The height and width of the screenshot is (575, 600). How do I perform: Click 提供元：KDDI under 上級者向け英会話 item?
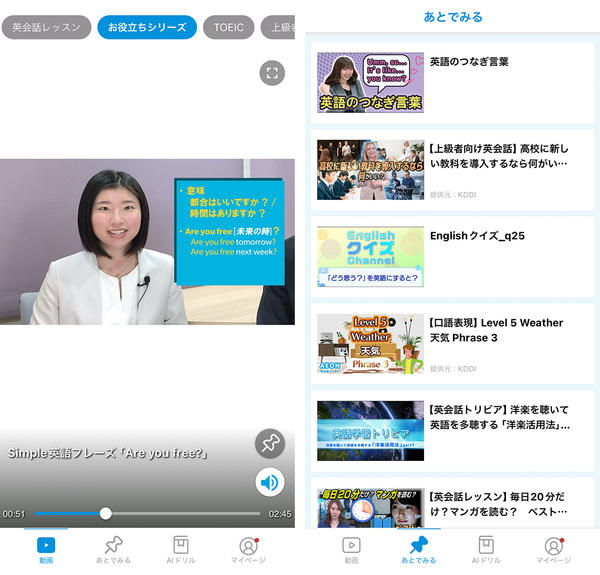click(453, 195)
